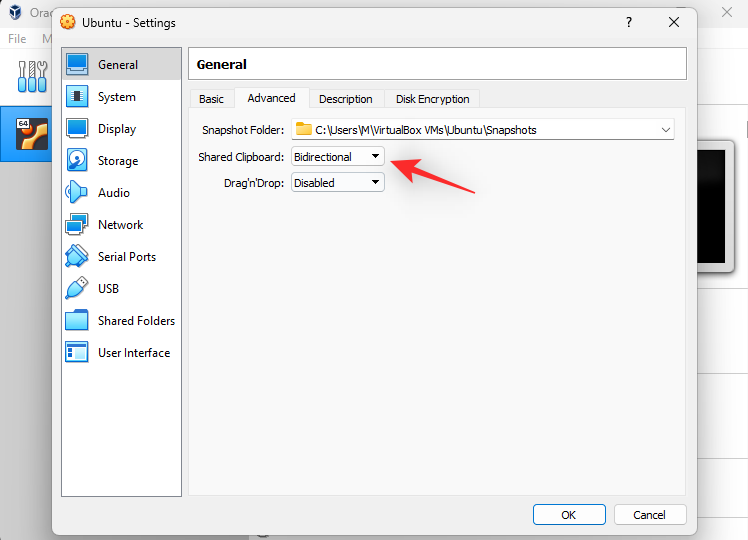Open the Drag'n'Drop dropdown
The width and height of the screenshot is (748, 540).
click(338, 183)
